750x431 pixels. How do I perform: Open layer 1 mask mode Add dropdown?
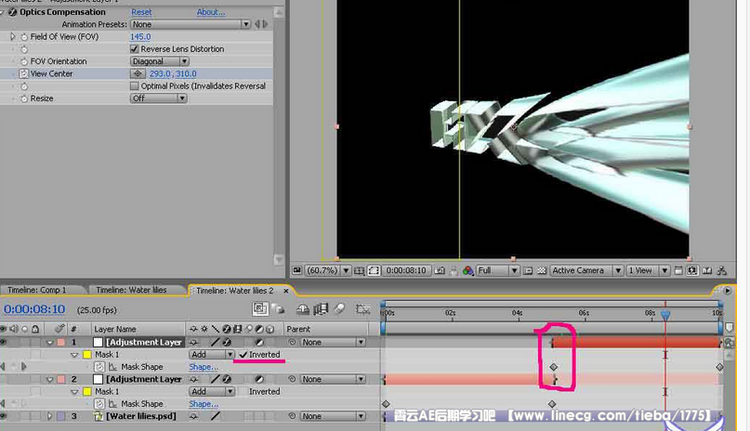[x=211, y=354]
